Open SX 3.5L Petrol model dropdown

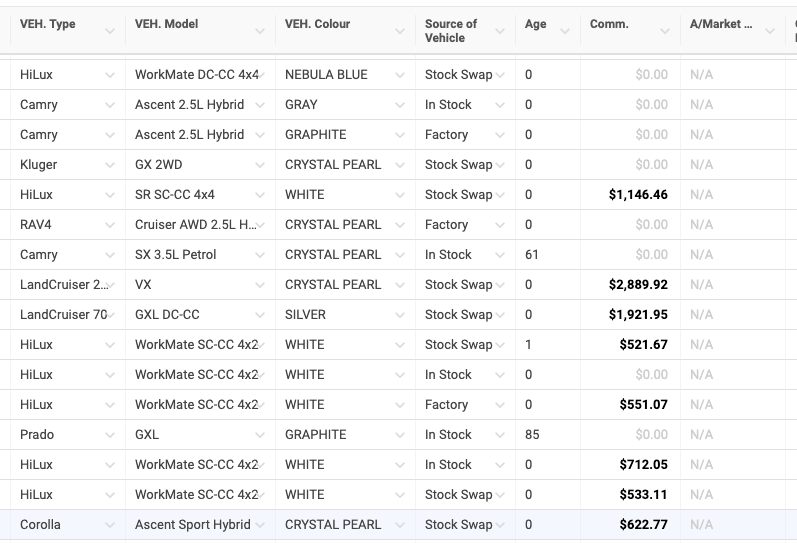pos(260,255)
